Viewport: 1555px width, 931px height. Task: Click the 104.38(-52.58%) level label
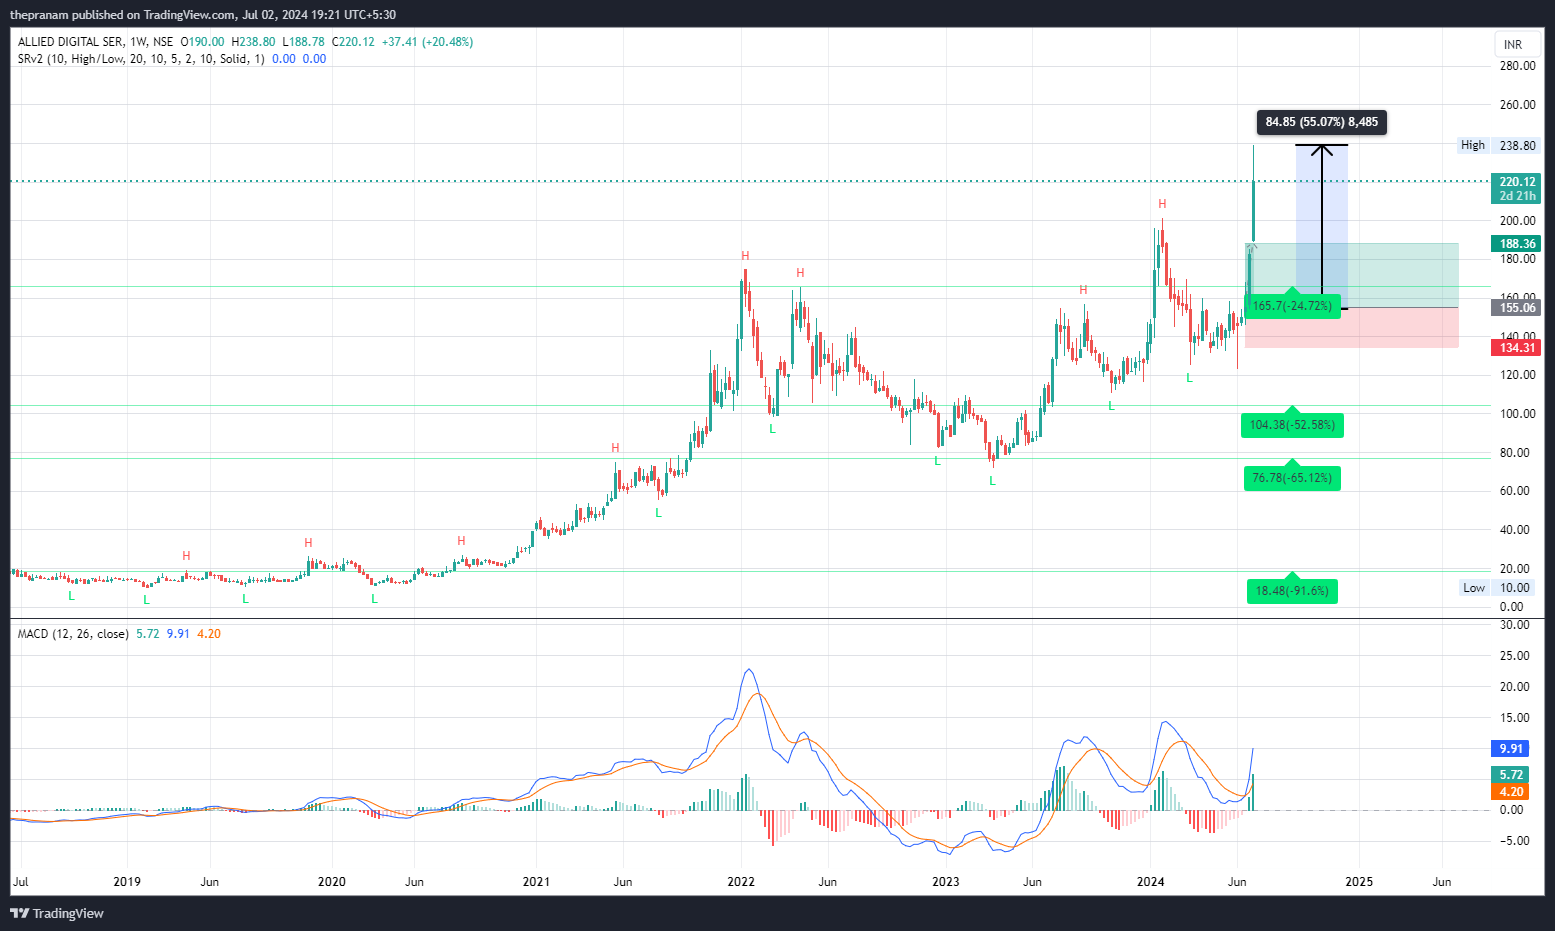tap(1292, 425)
